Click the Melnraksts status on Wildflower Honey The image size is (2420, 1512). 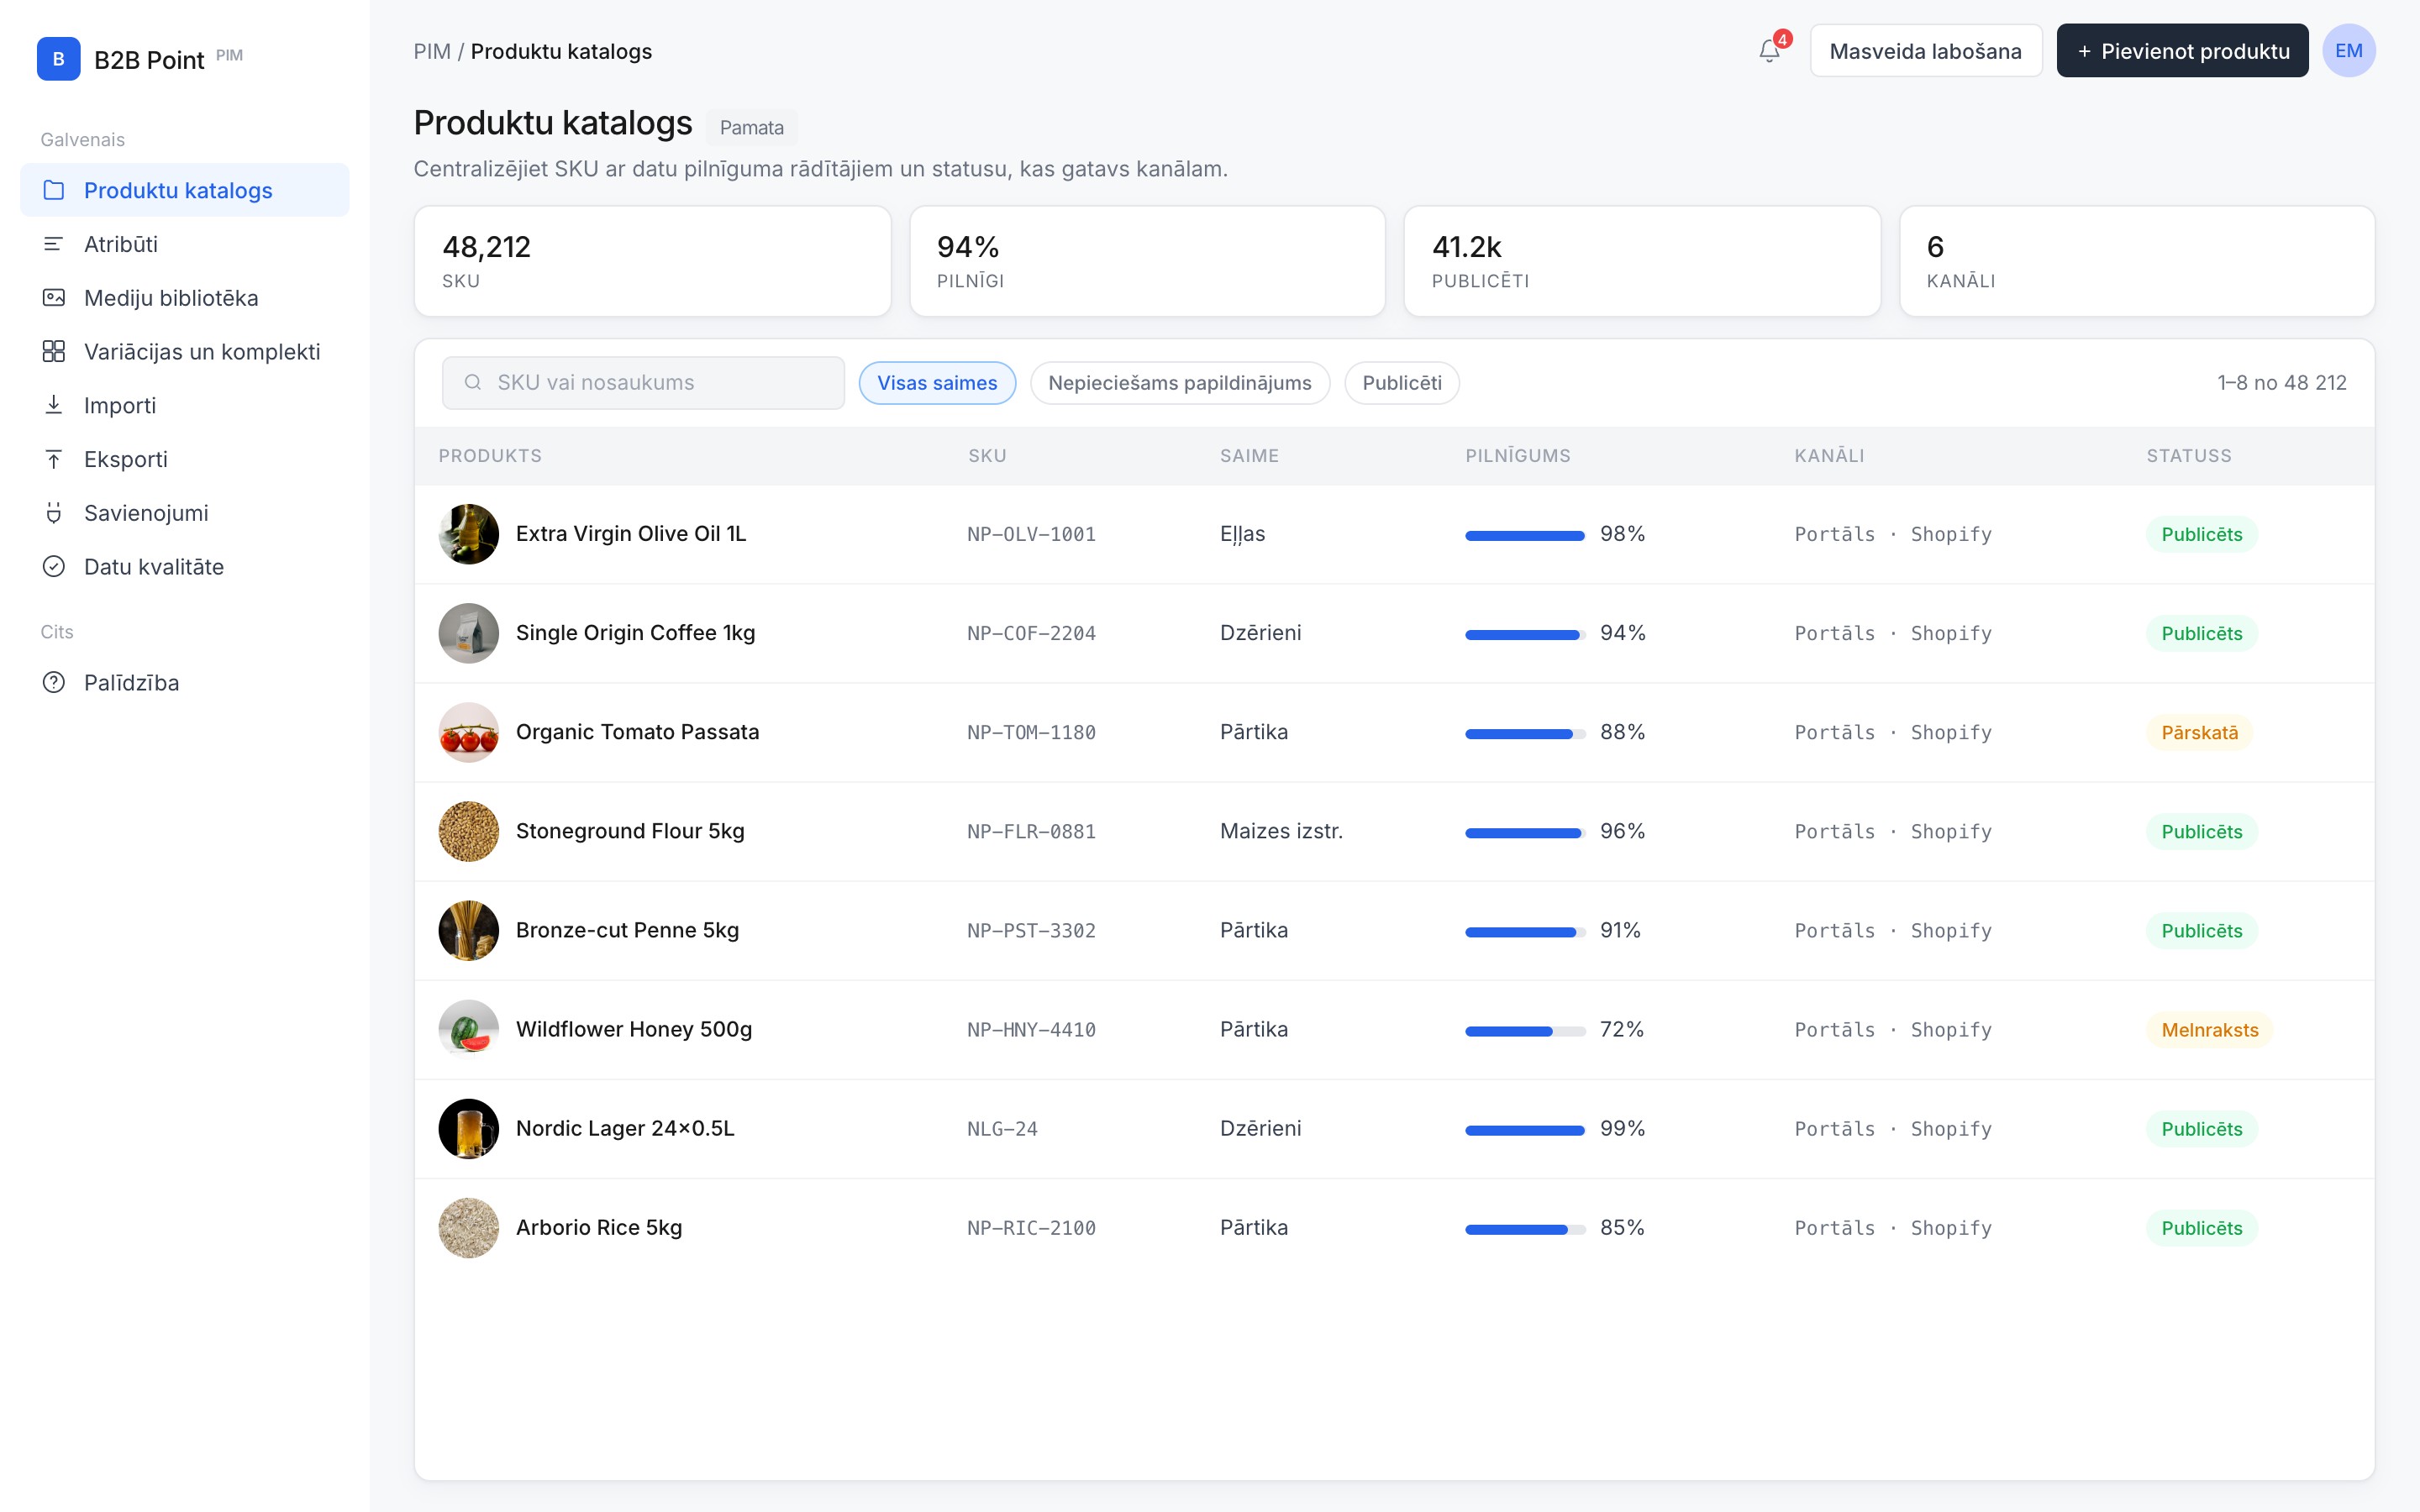click(x=2209, y=1029)
